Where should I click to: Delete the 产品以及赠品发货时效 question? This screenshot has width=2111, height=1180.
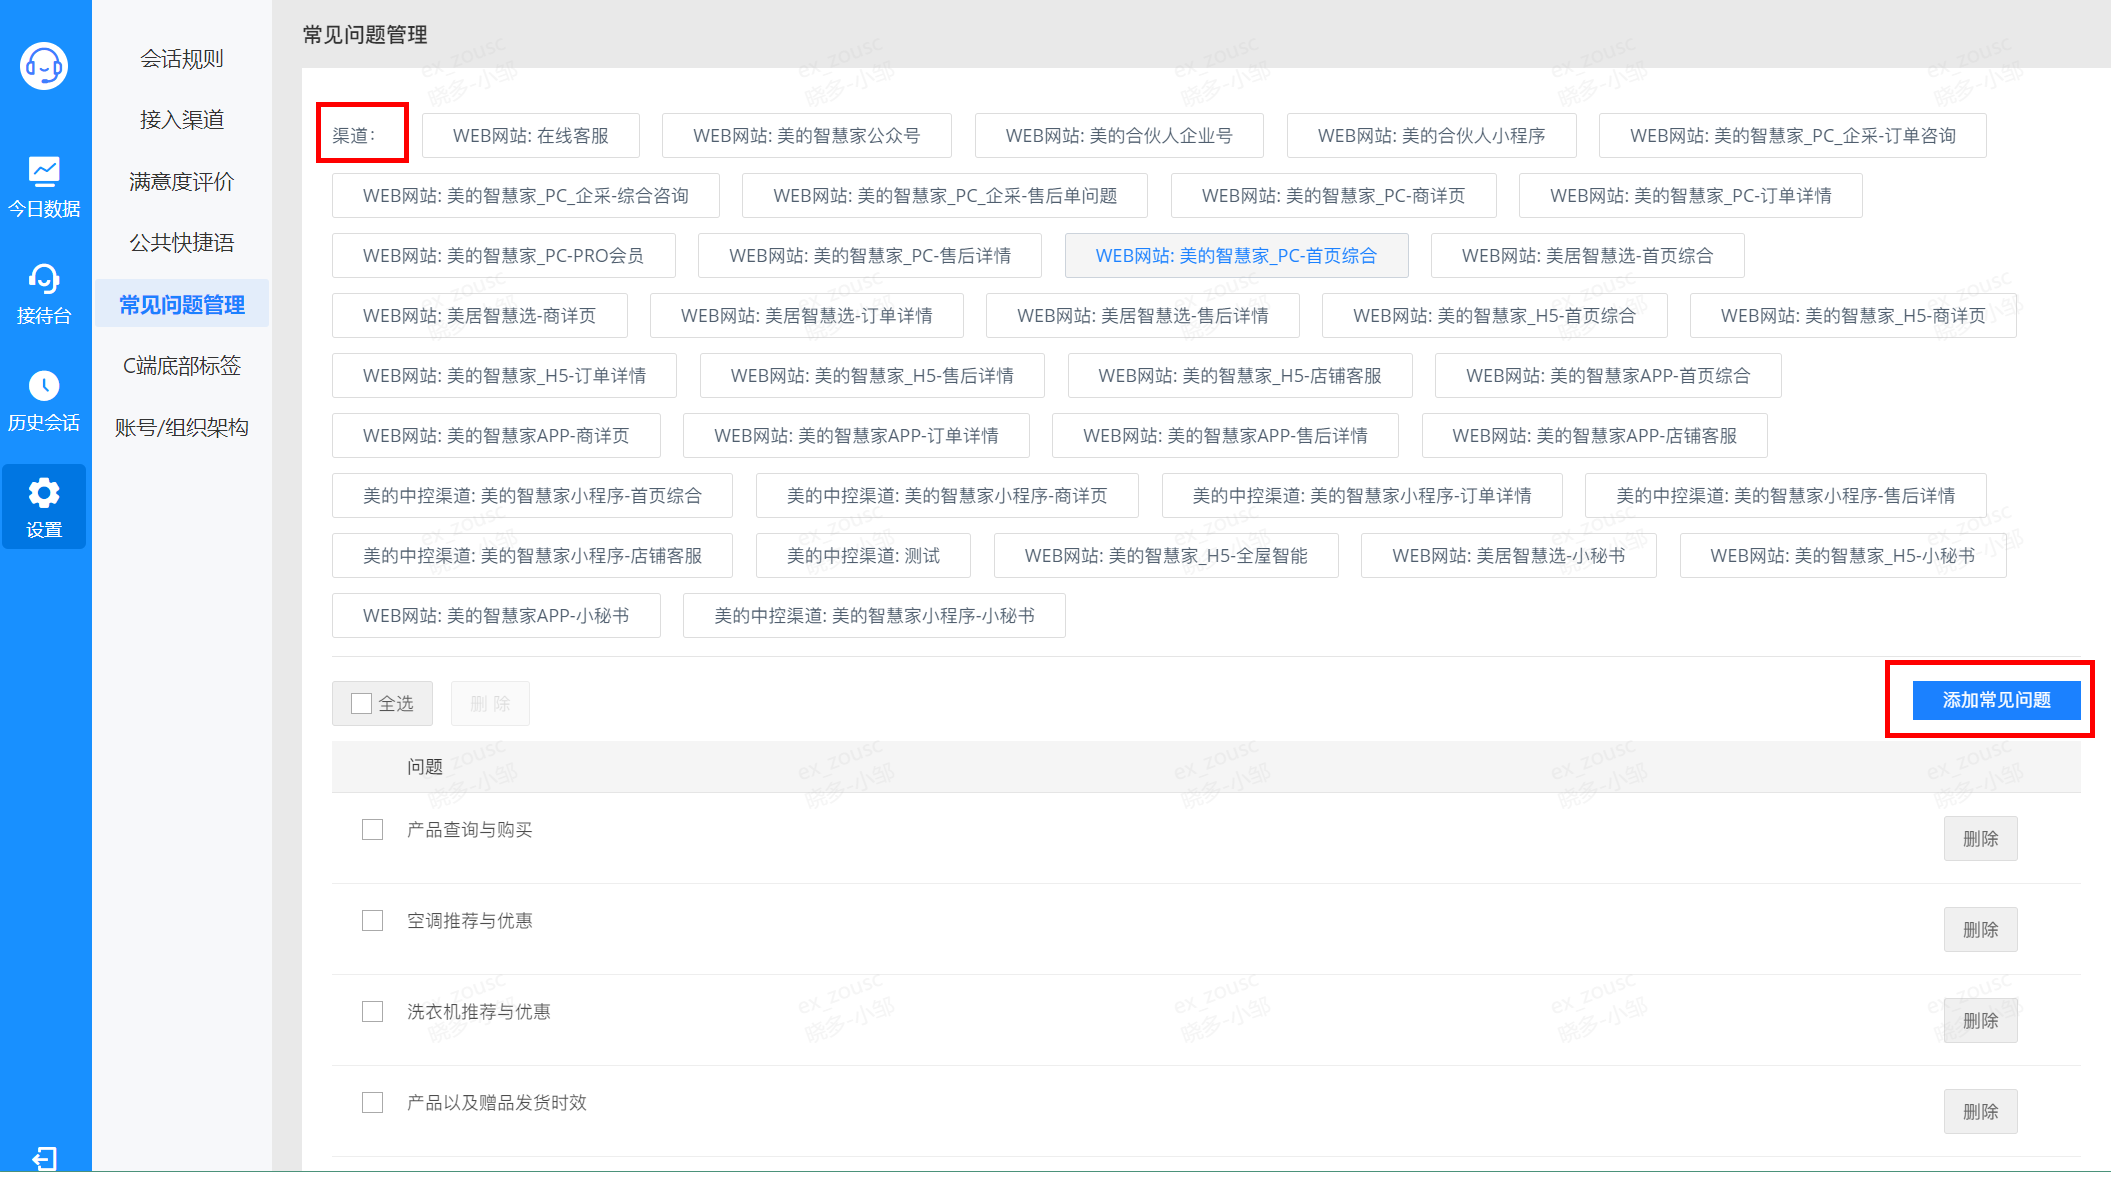coord(1980,1112)
